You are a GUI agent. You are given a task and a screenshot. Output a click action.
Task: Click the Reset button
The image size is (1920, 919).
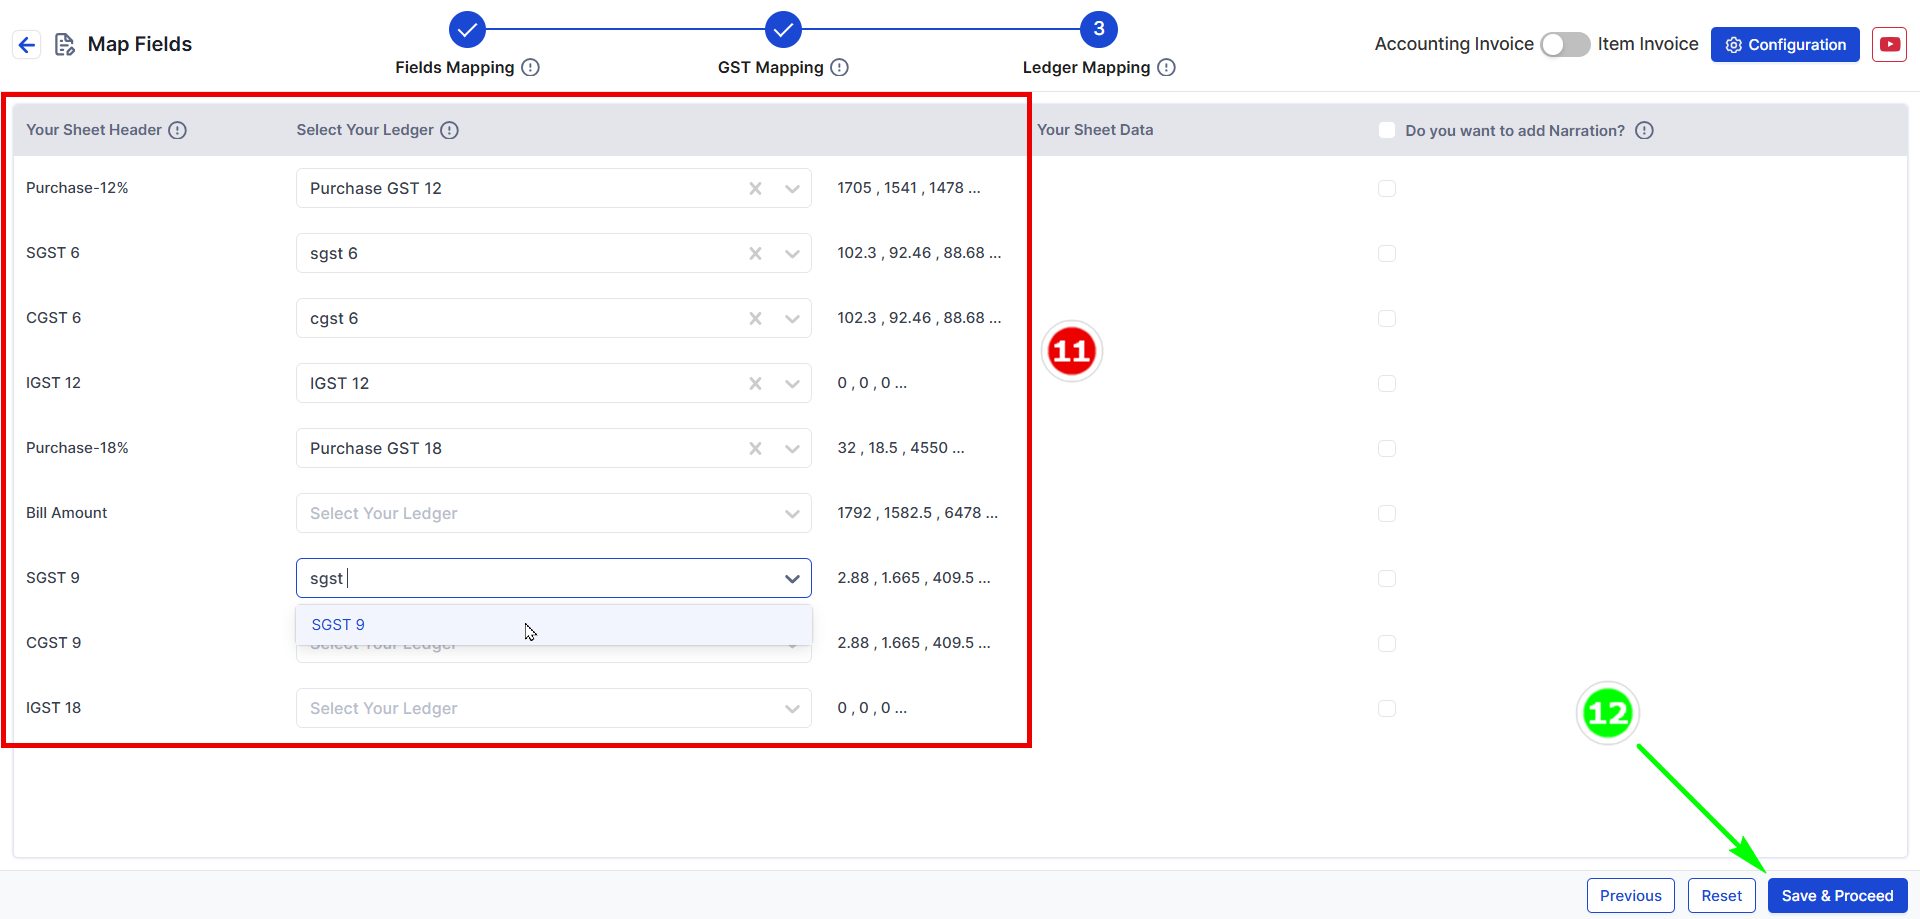point(1721,896)
